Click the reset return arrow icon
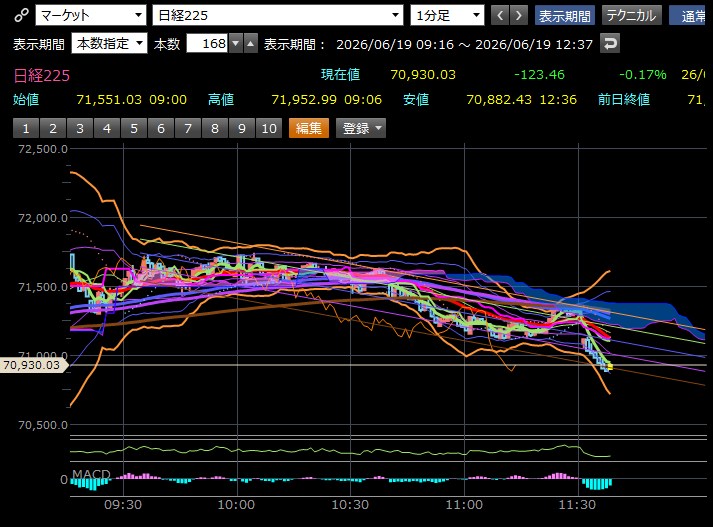Viewport: 713px width, 527px height. [610, 44]
